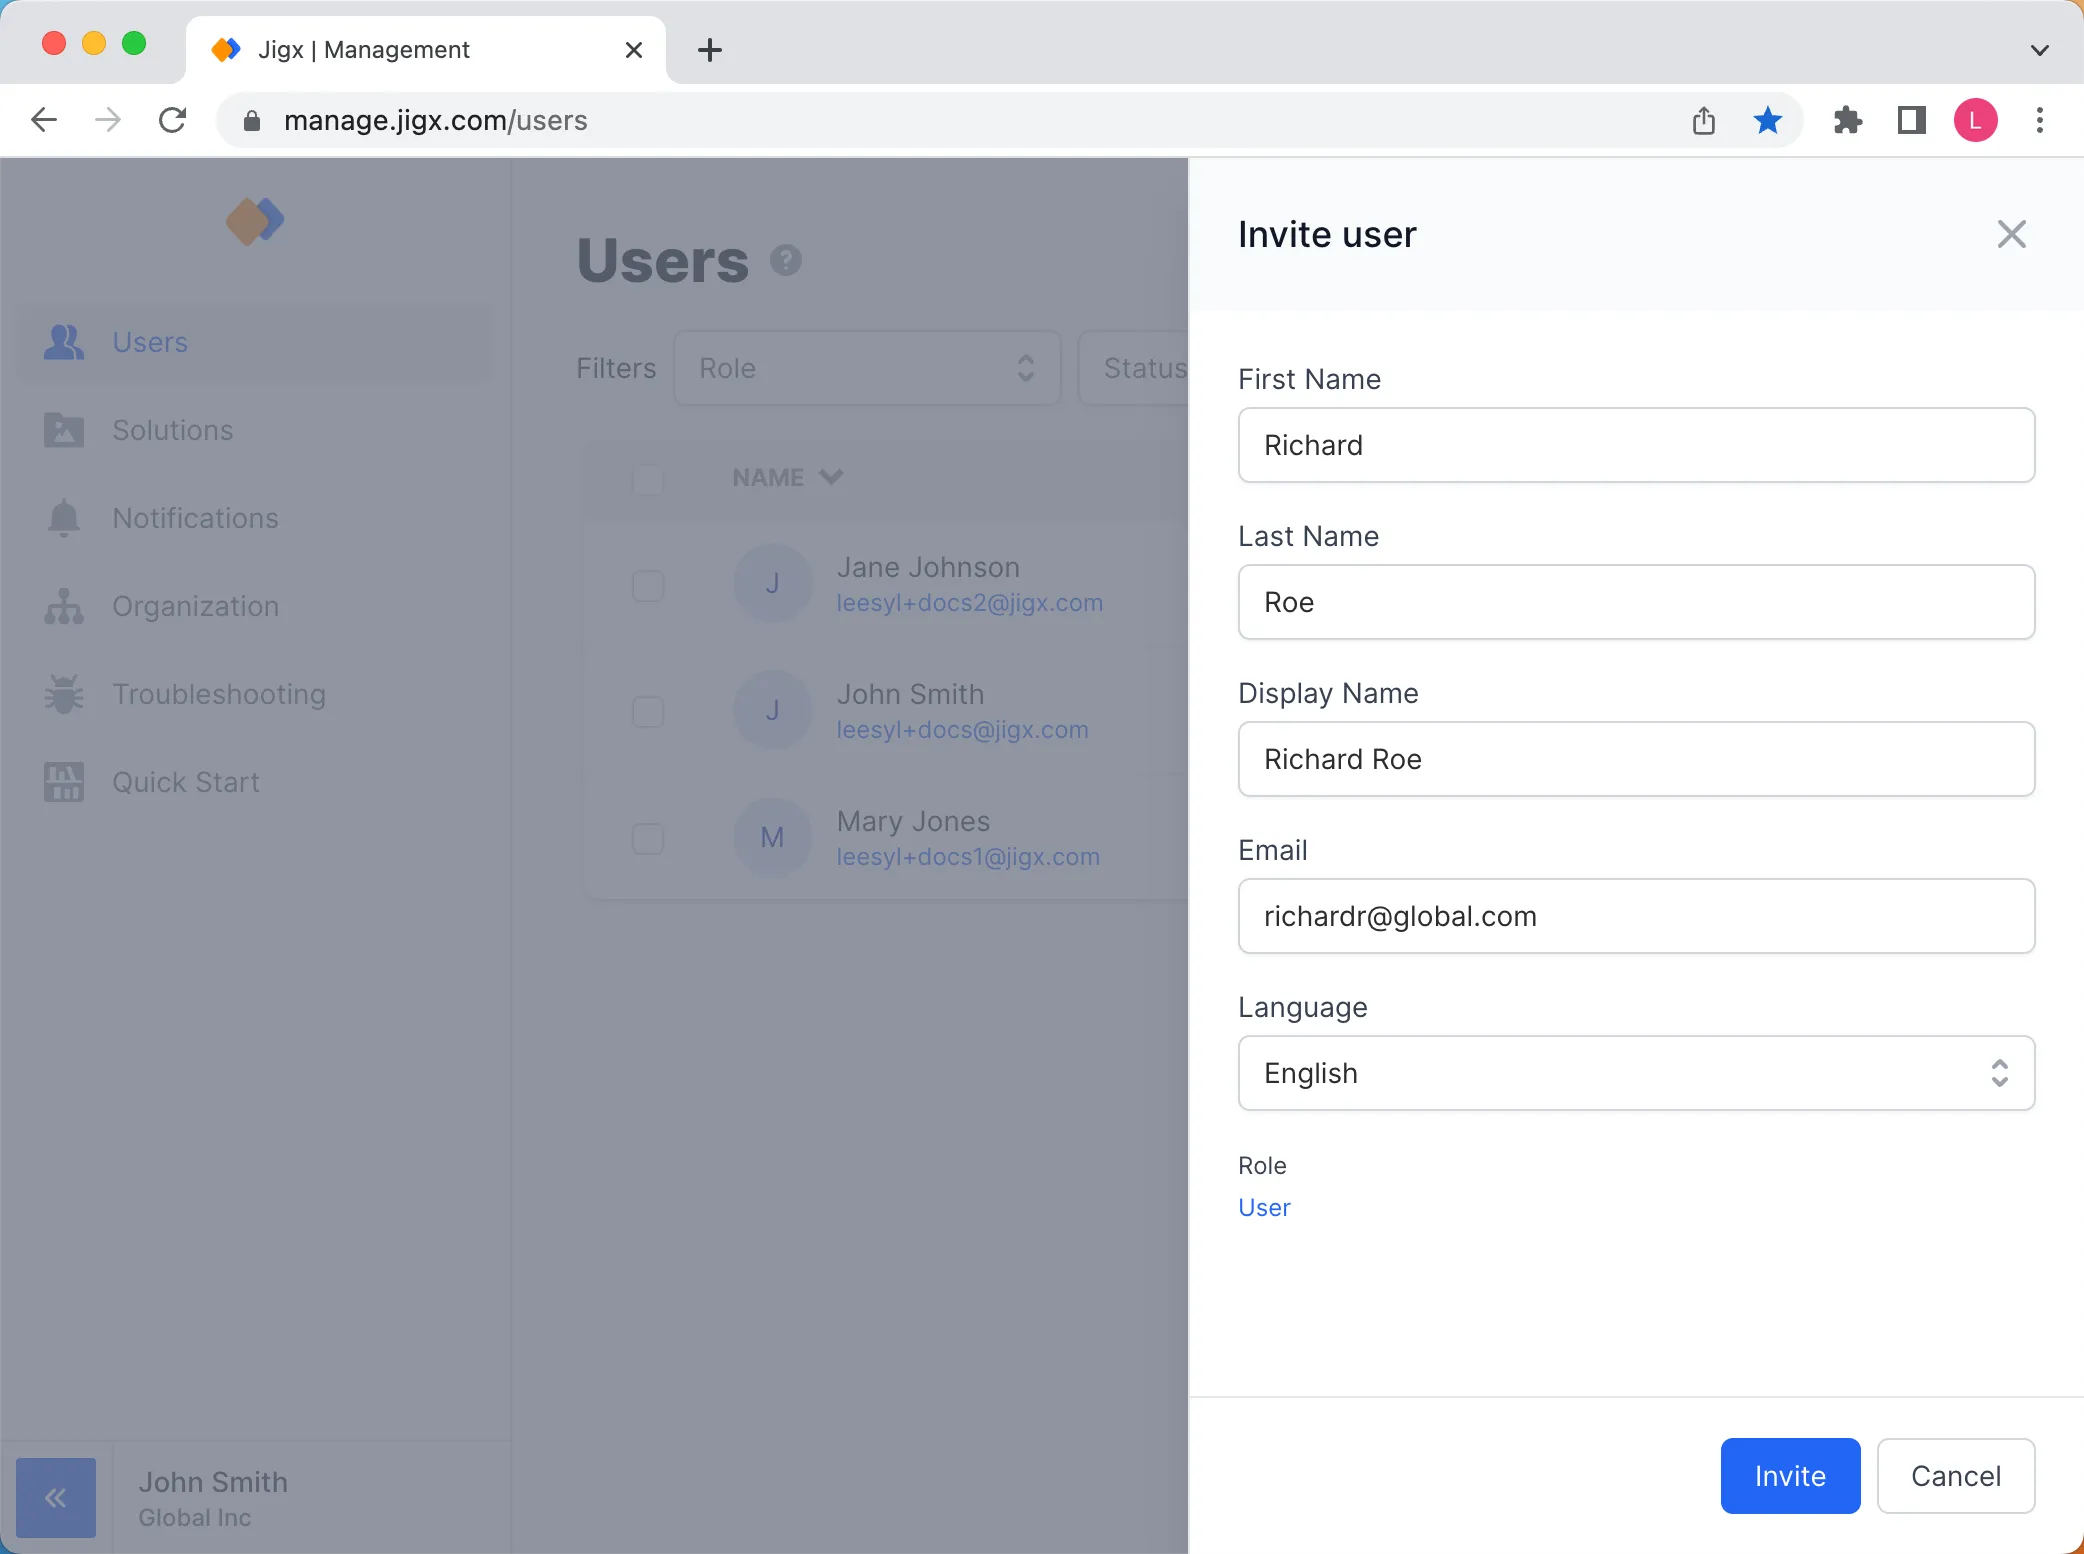Click the Quick Start sidebar icon
Screen dimensions: 2084x1554
62,782
